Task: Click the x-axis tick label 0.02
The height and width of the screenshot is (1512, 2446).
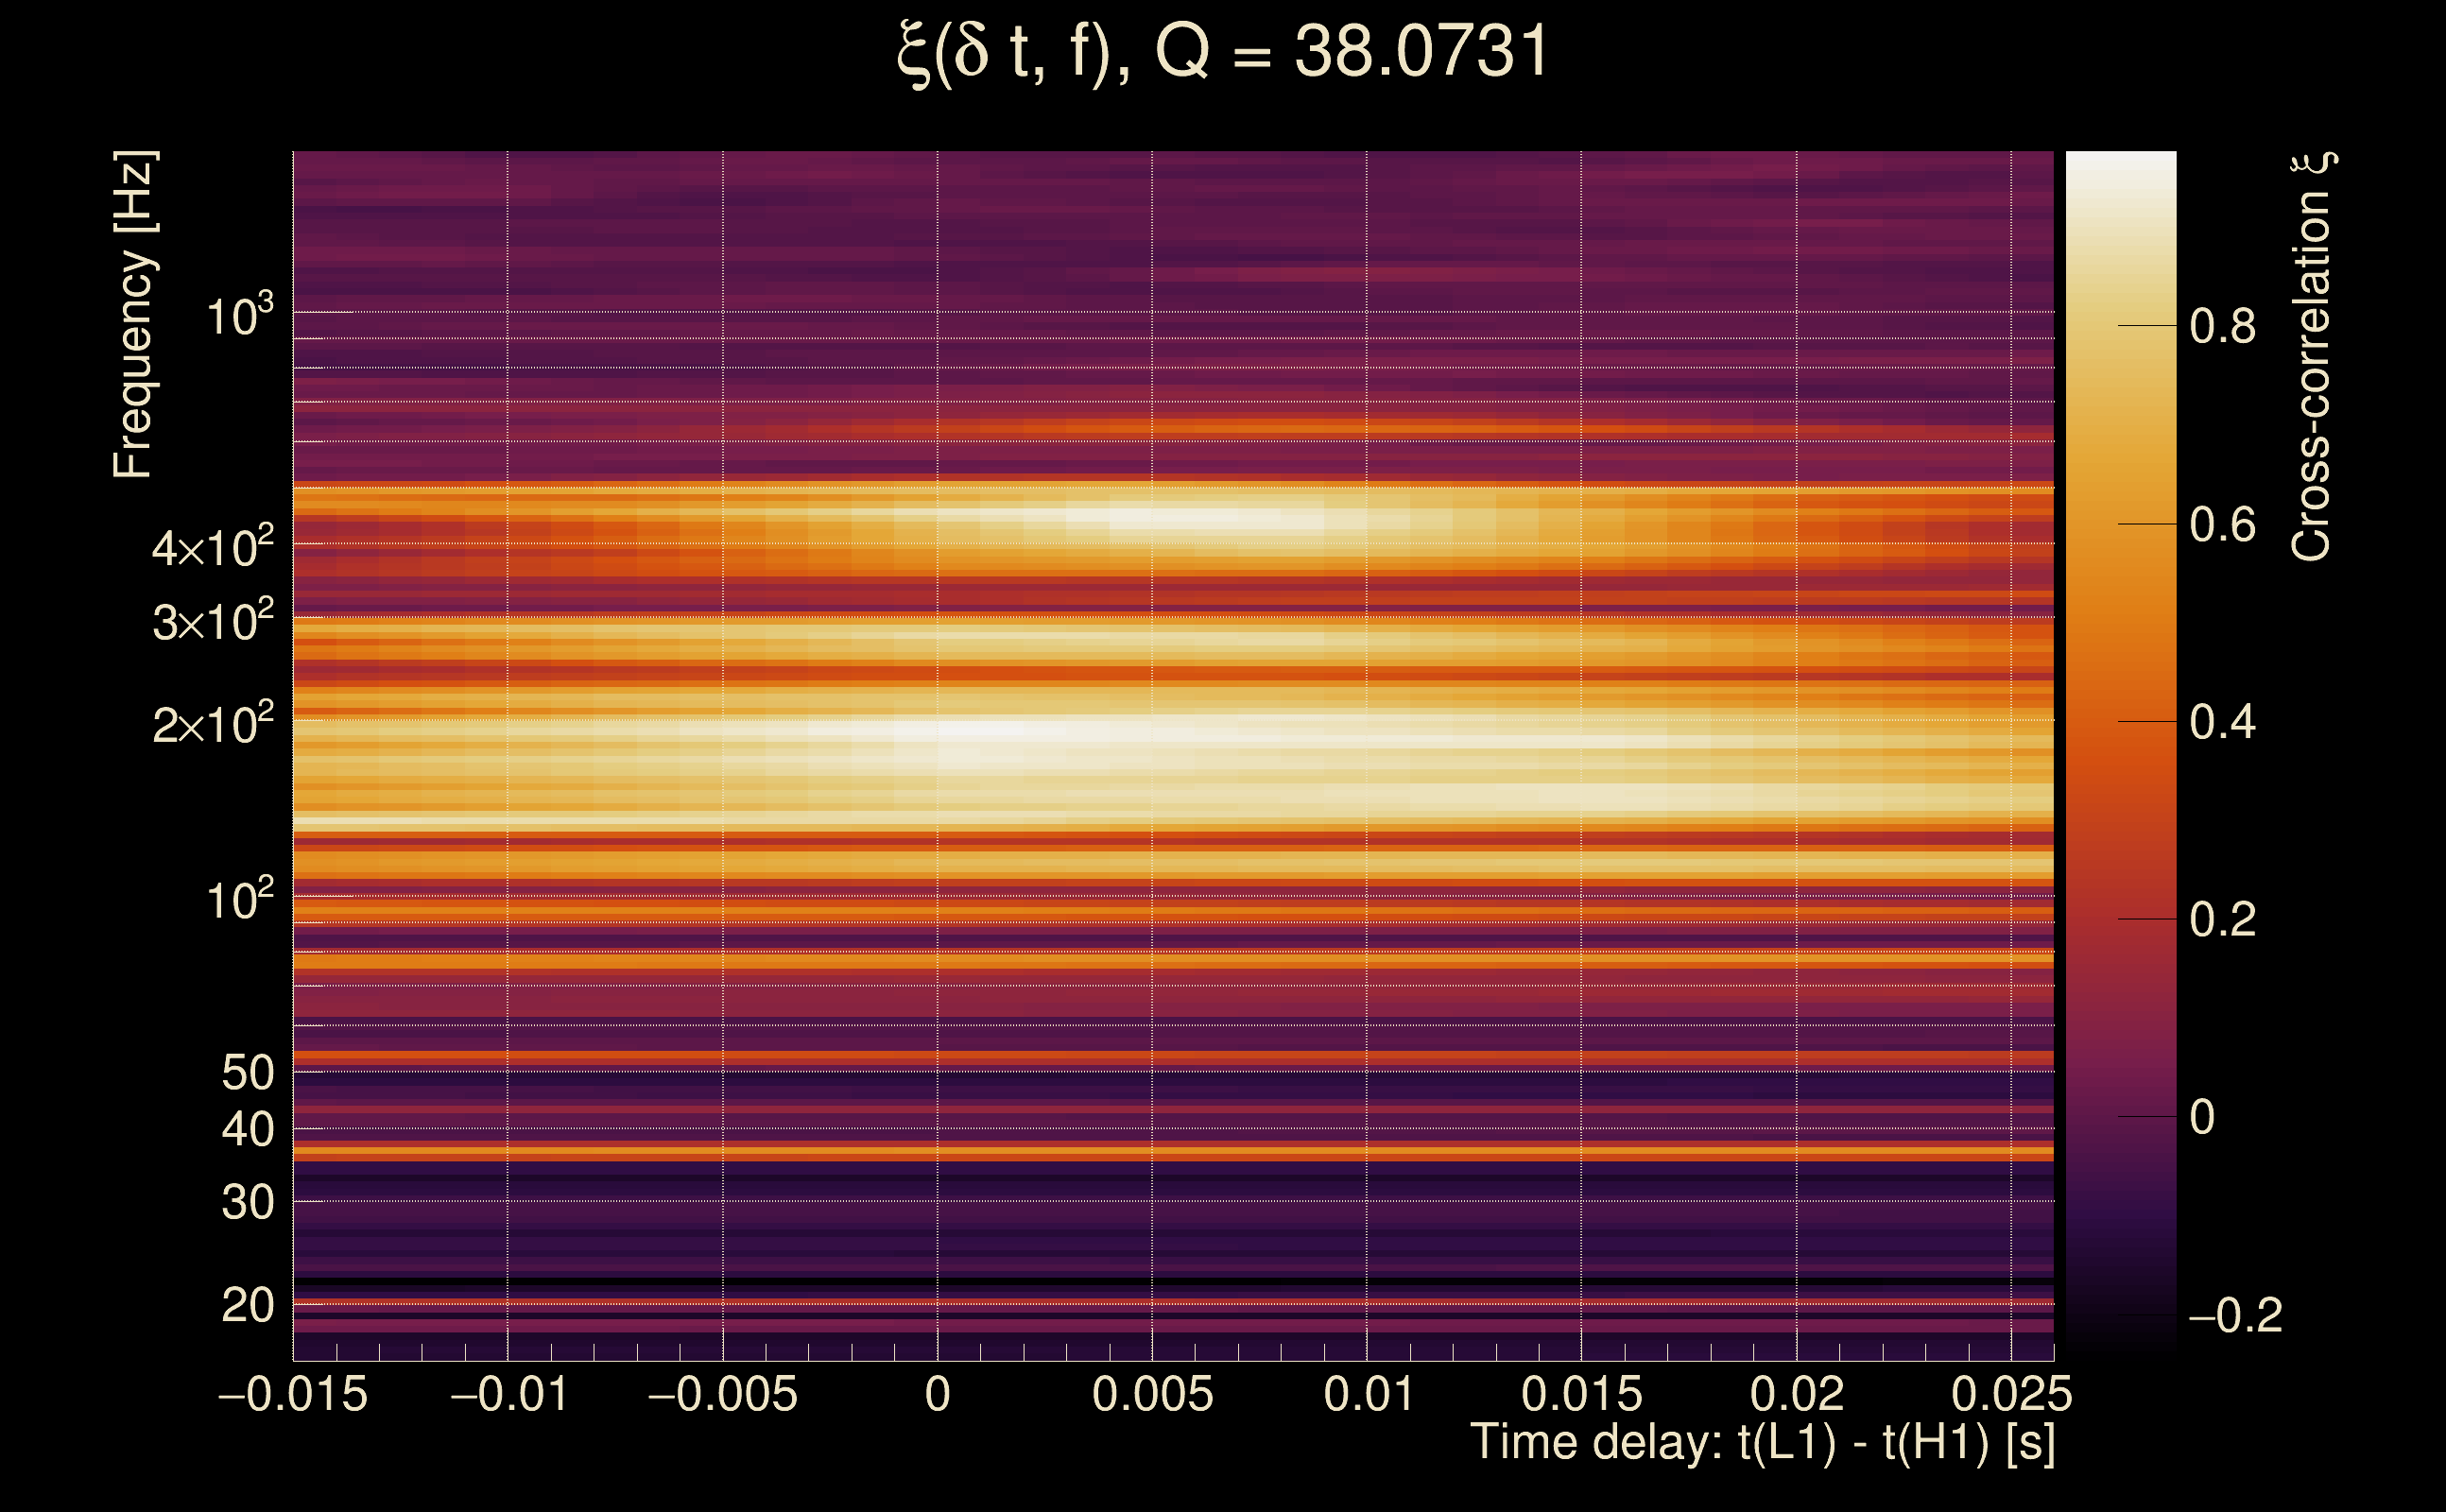Action: point(1796,1395)
